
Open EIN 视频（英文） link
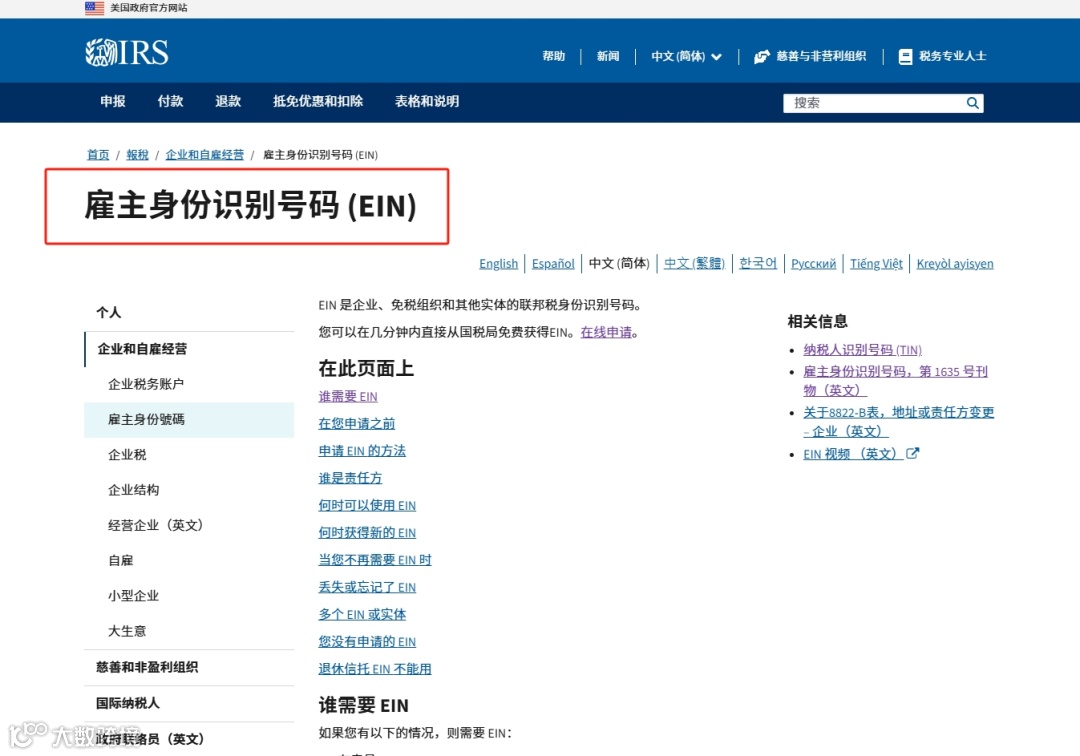pos(853,454)
